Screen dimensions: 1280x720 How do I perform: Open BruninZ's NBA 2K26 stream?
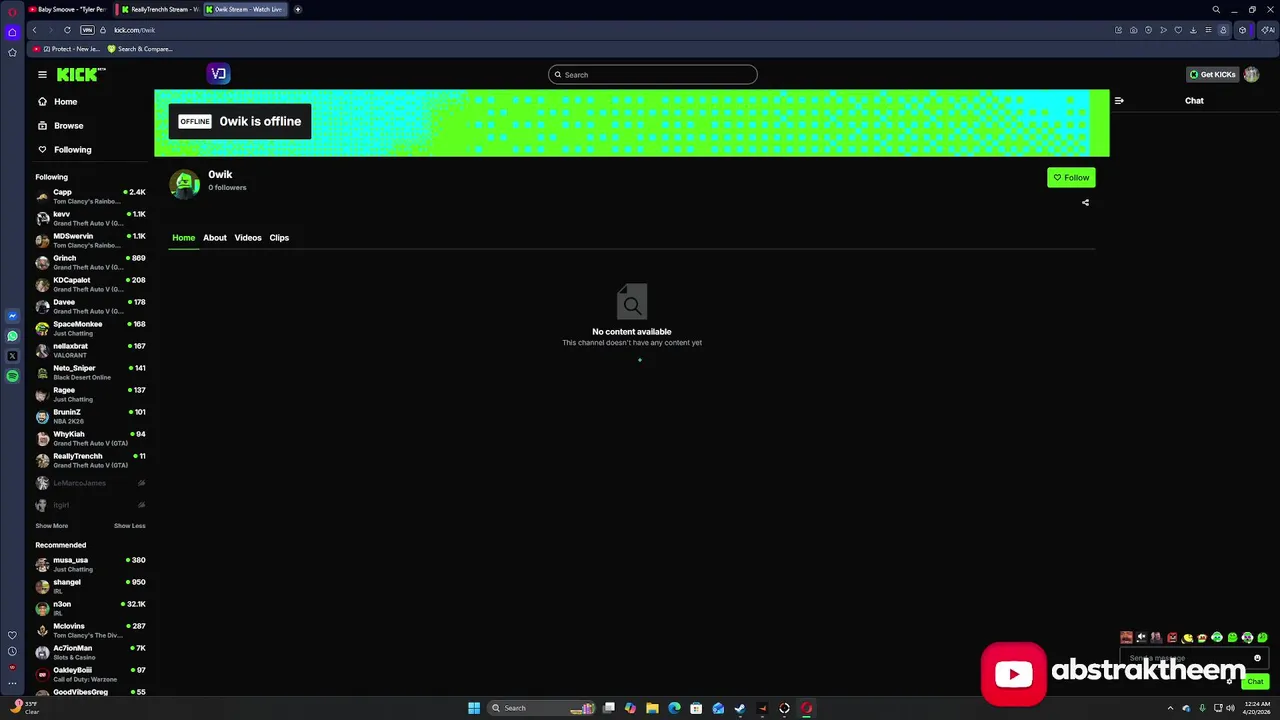pos(90,416)
